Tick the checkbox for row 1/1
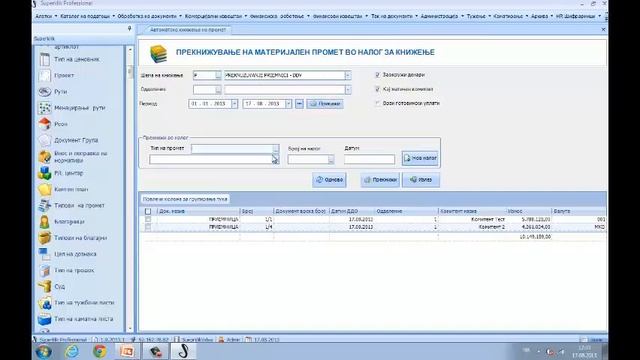Viewport: 640px width, 360px height. point(148,219)
